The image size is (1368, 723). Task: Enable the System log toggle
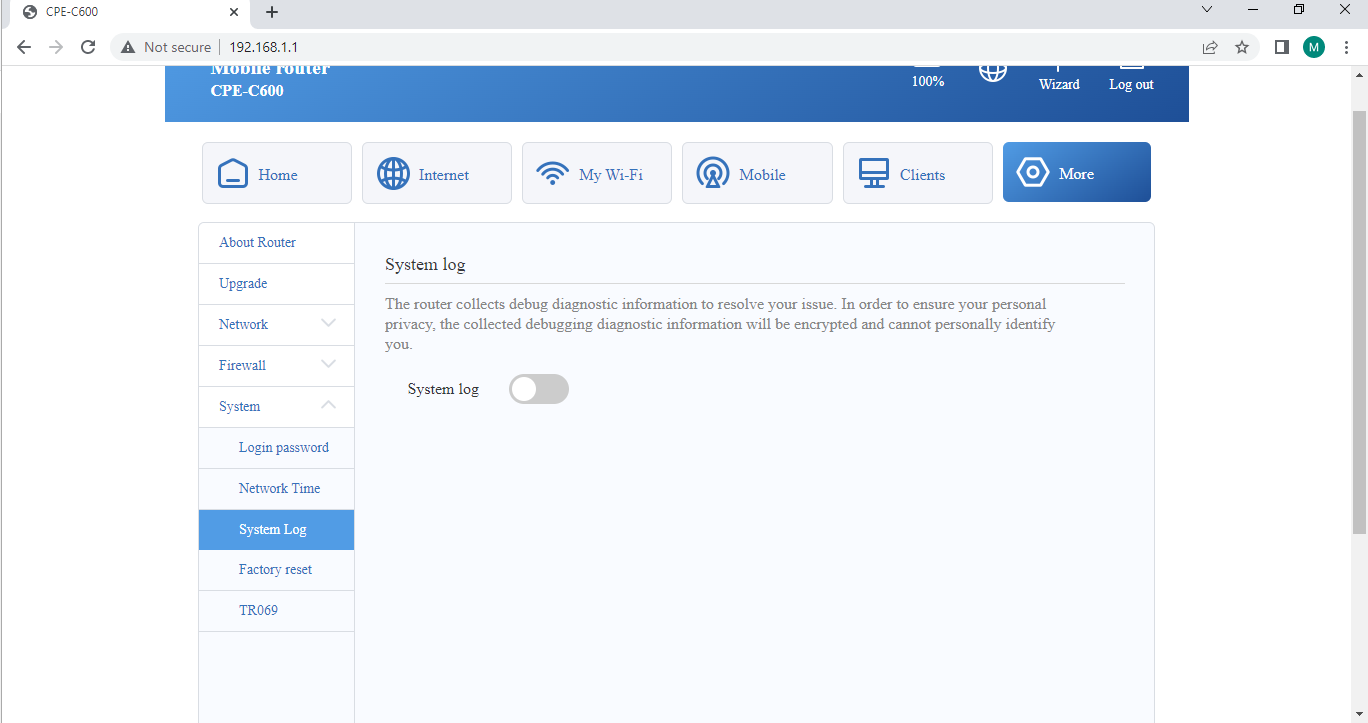[539, 389]
